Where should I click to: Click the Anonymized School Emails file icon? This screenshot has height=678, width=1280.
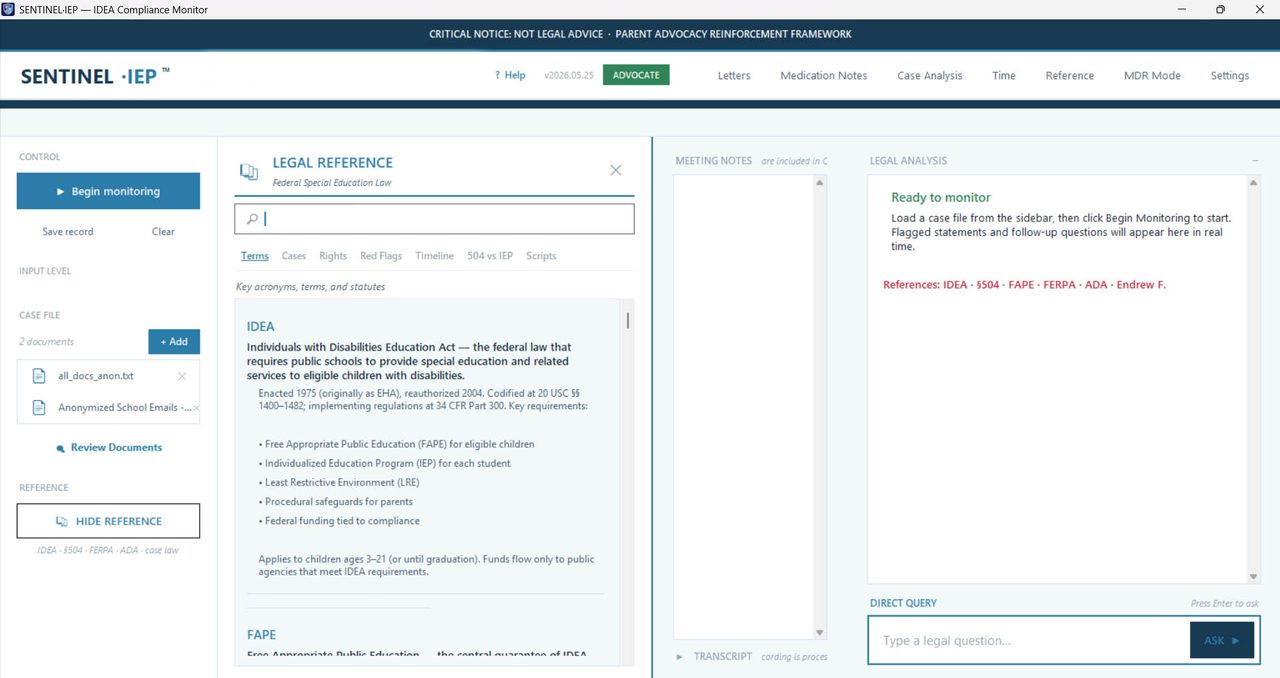[x=39, y=408]
